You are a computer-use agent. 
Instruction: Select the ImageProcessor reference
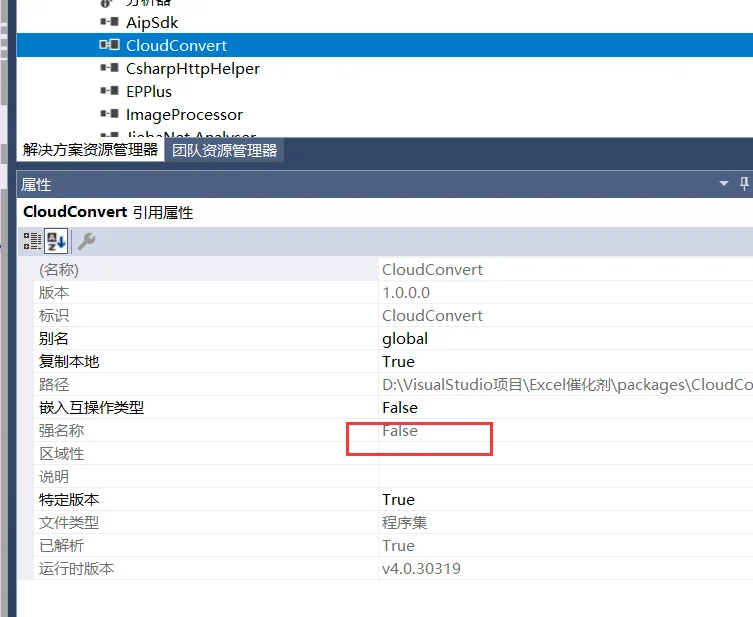point(184,115)
